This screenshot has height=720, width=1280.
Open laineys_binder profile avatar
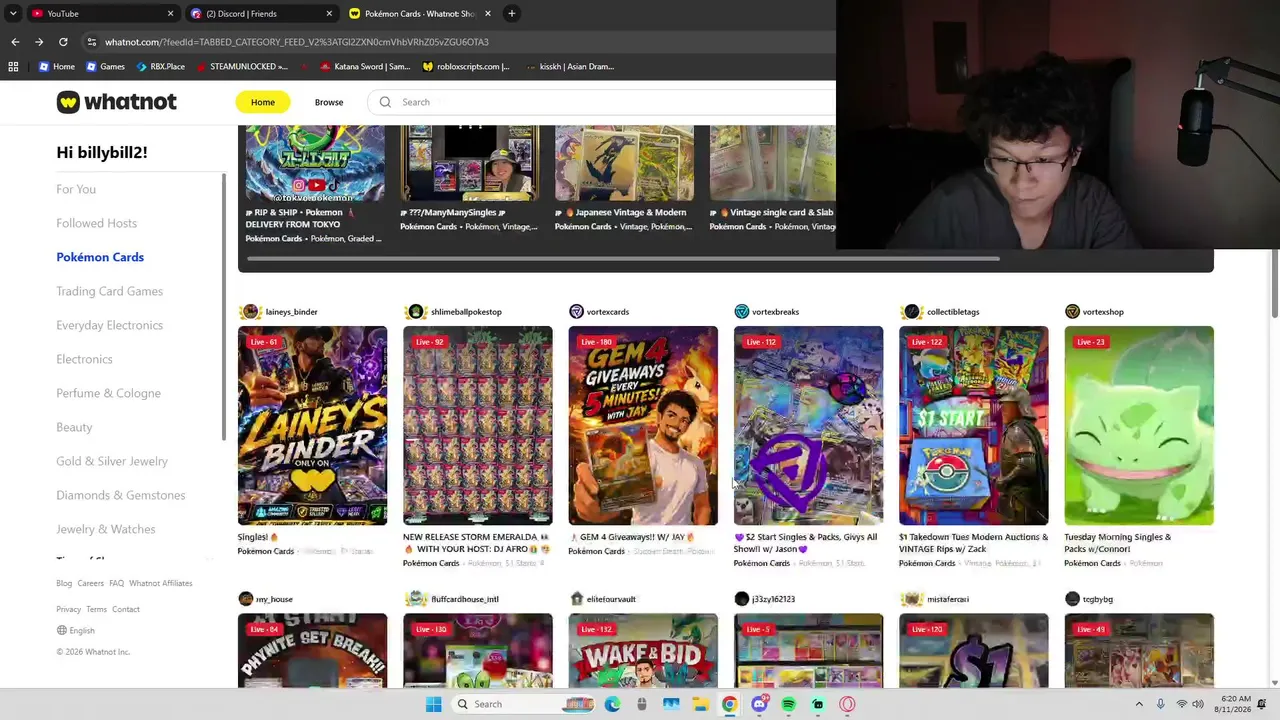[250, 312]
